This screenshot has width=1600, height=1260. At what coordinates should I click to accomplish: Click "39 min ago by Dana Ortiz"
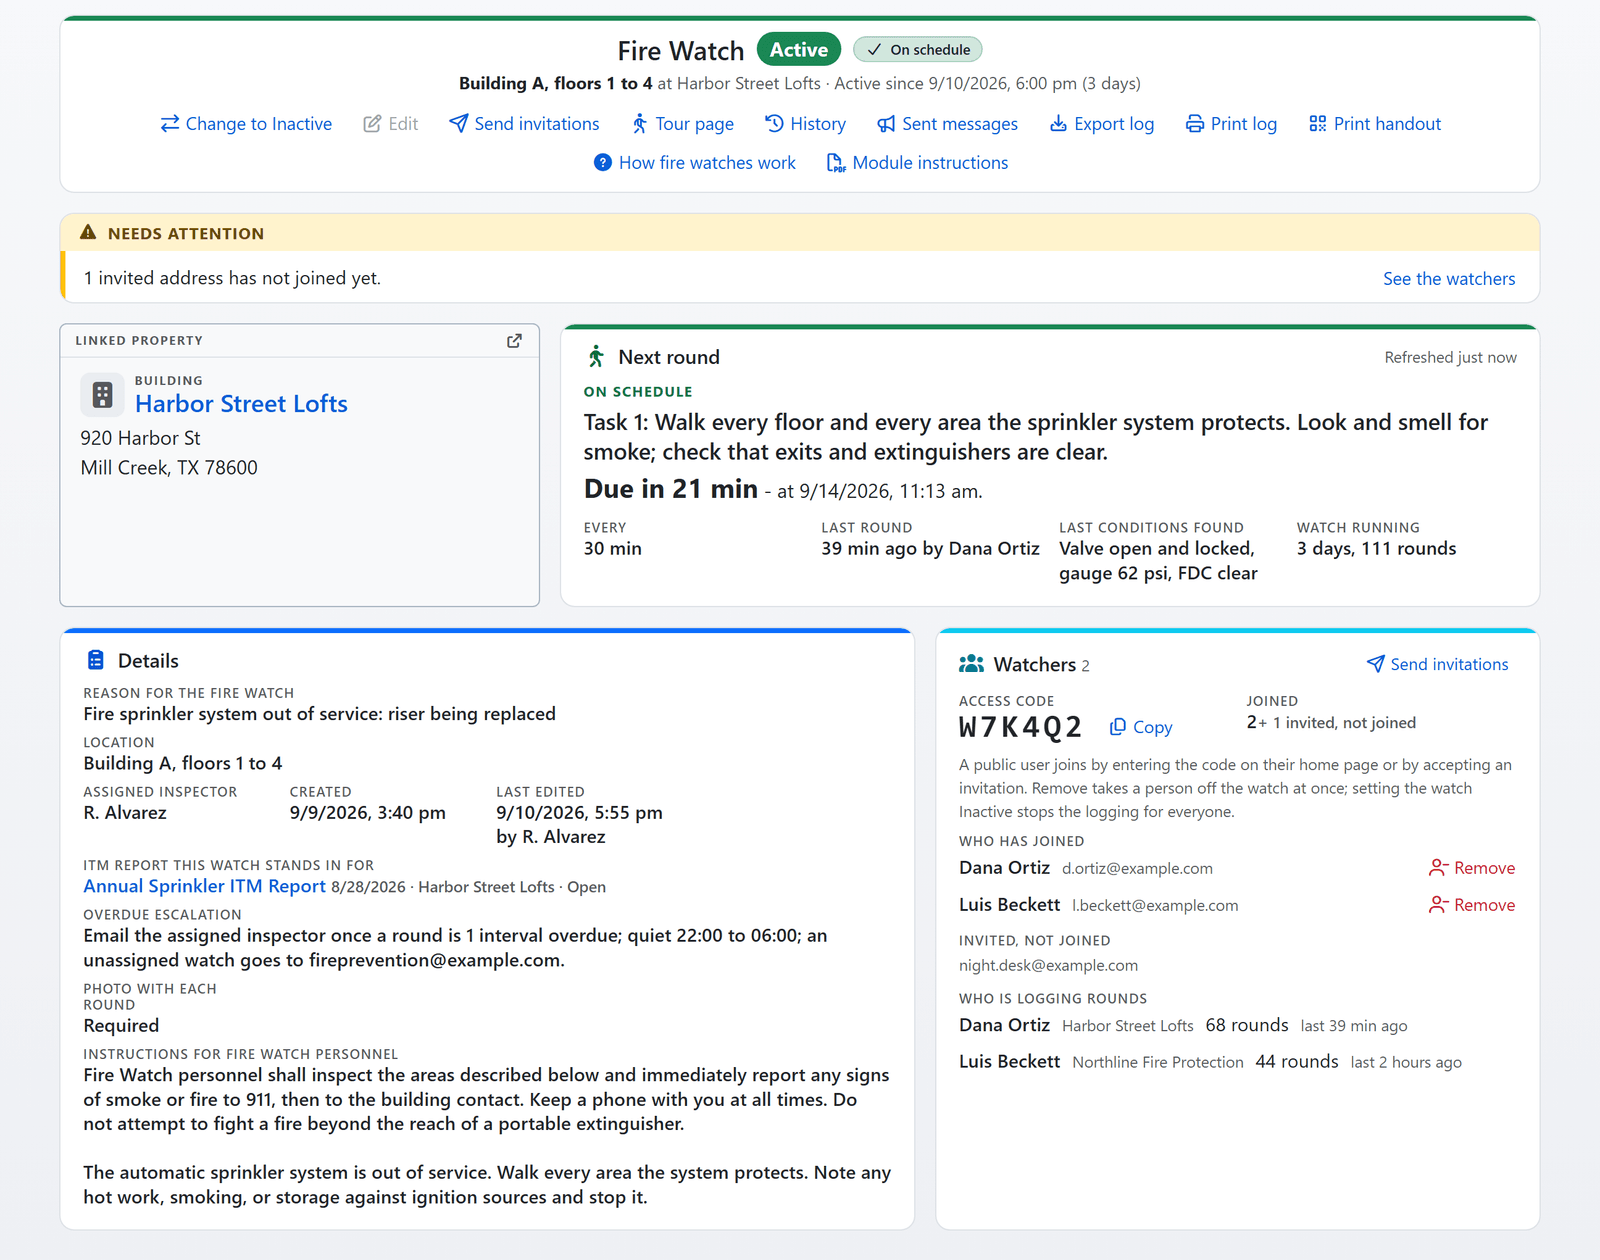(x=931, y=549)
